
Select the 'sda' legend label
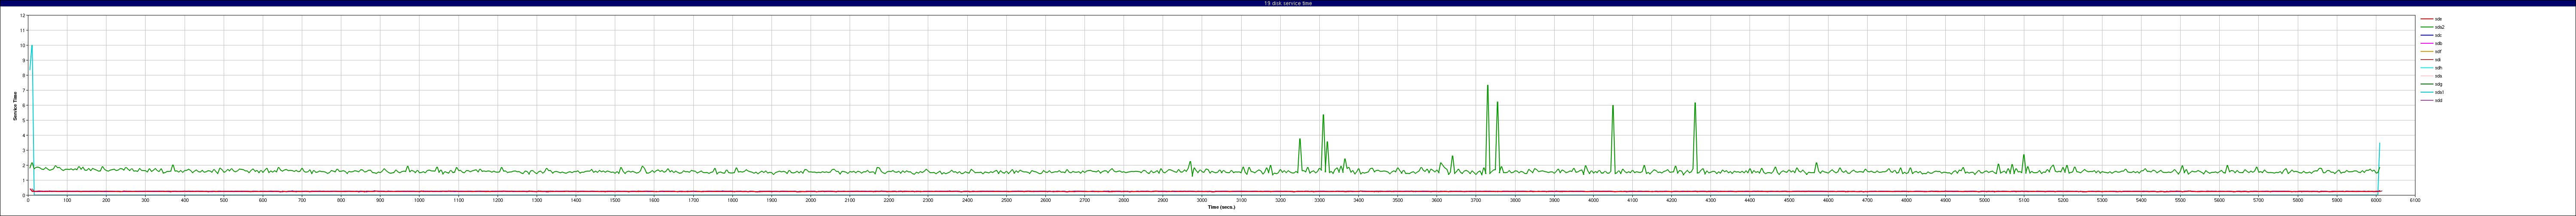[2439, 76]
